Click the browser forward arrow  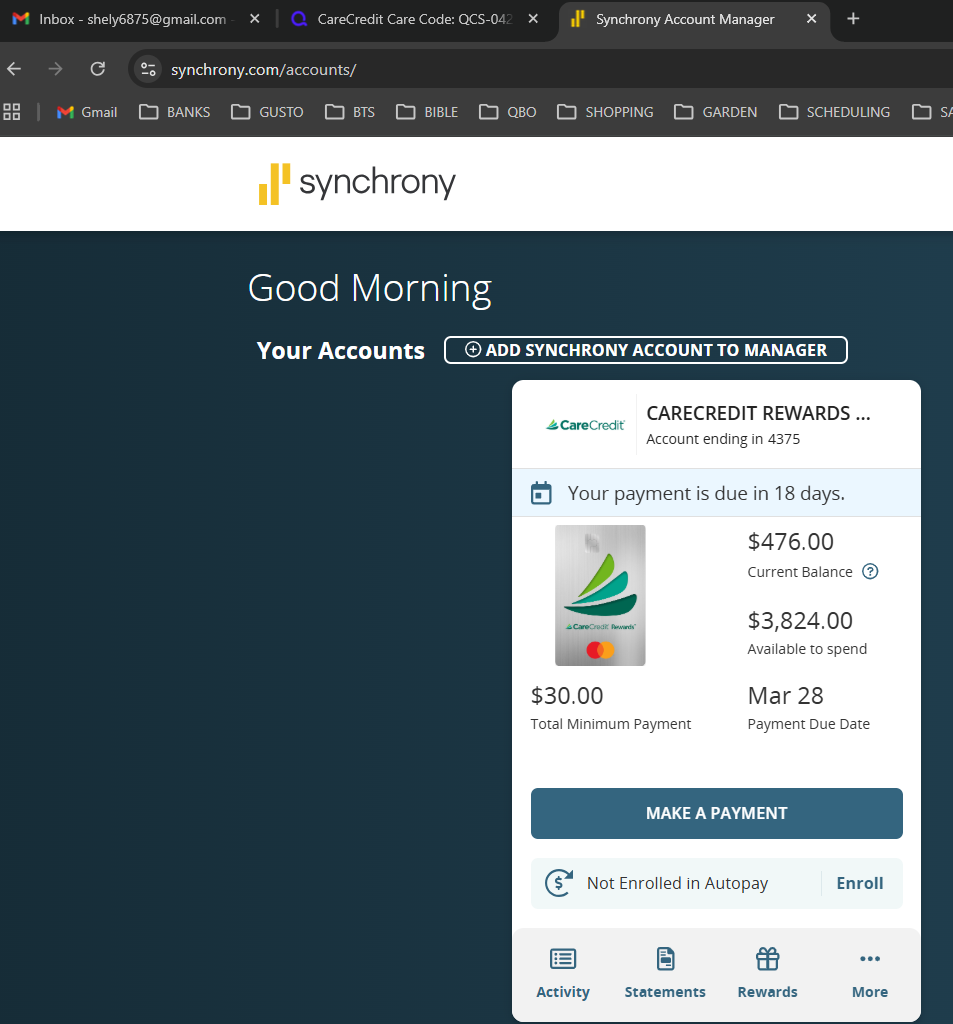pos(56,69)
